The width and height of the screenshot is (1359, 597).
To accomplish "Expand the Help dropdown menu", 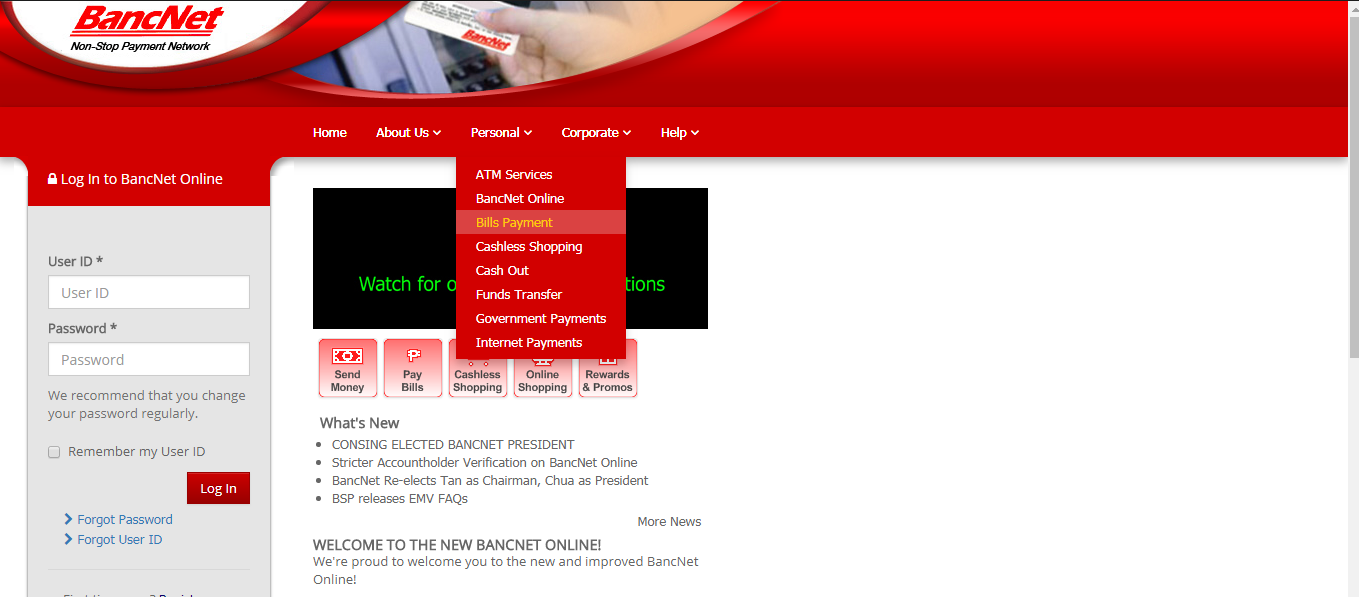I will pyautogui.click(x=680, y=132).
